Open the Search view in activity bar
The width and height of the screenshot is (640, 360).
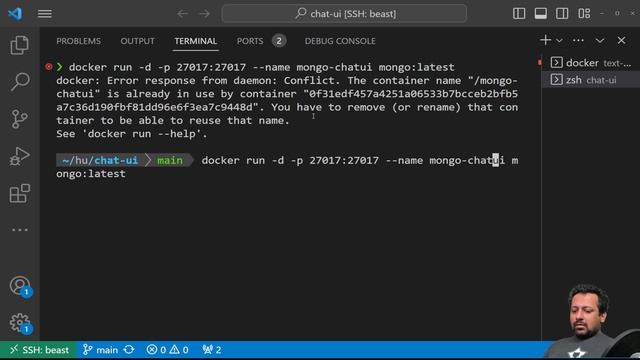coord(20,82)
